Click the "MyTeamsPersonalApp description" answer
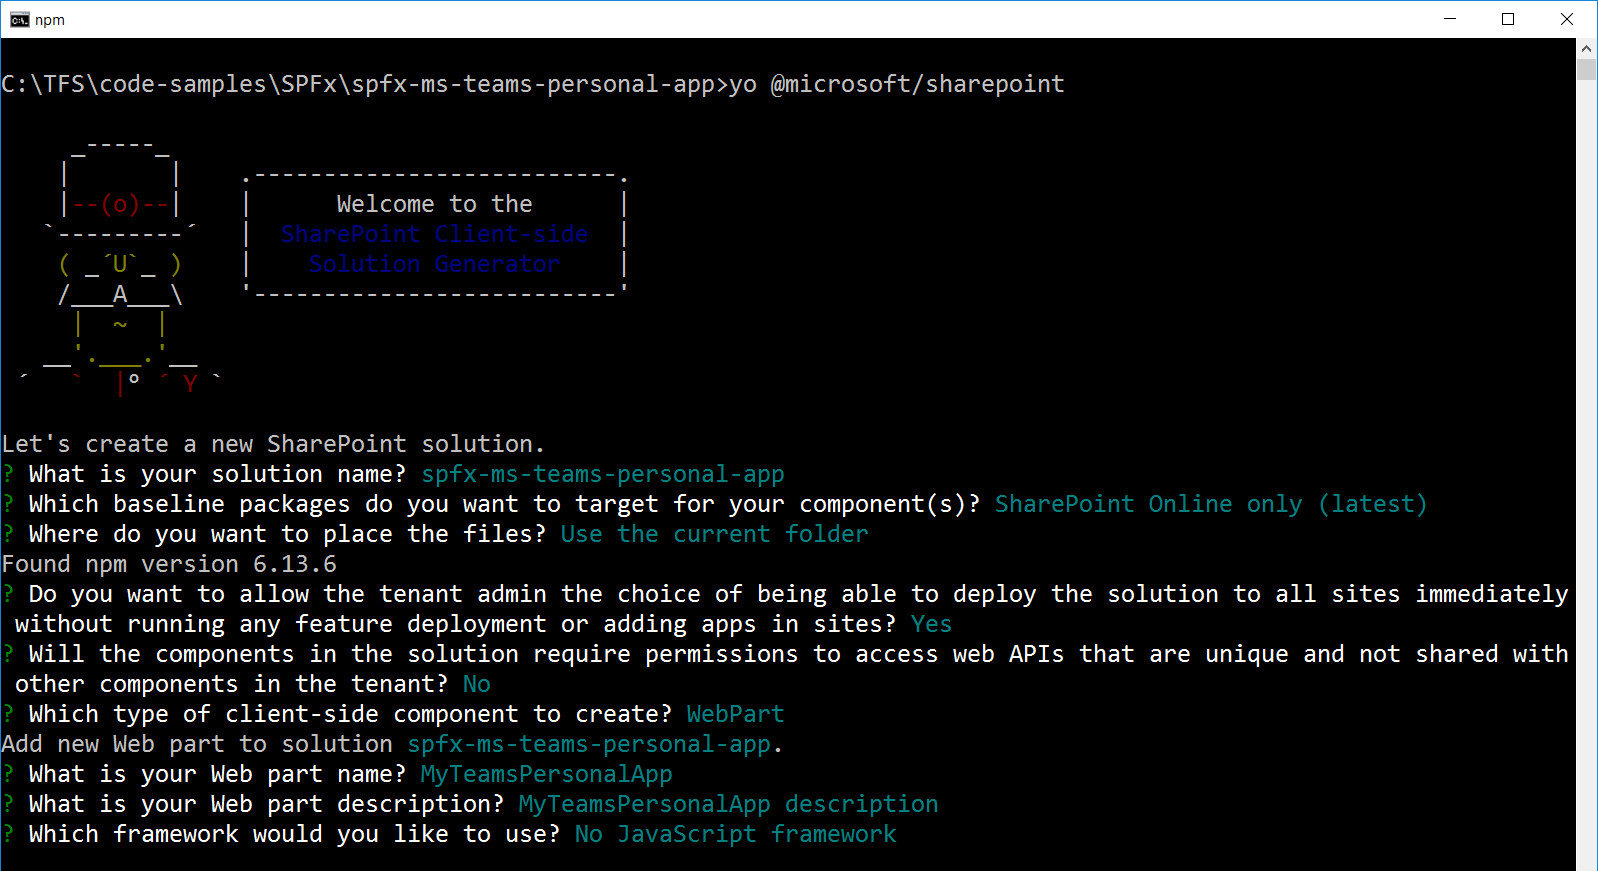 pos(728,804)
